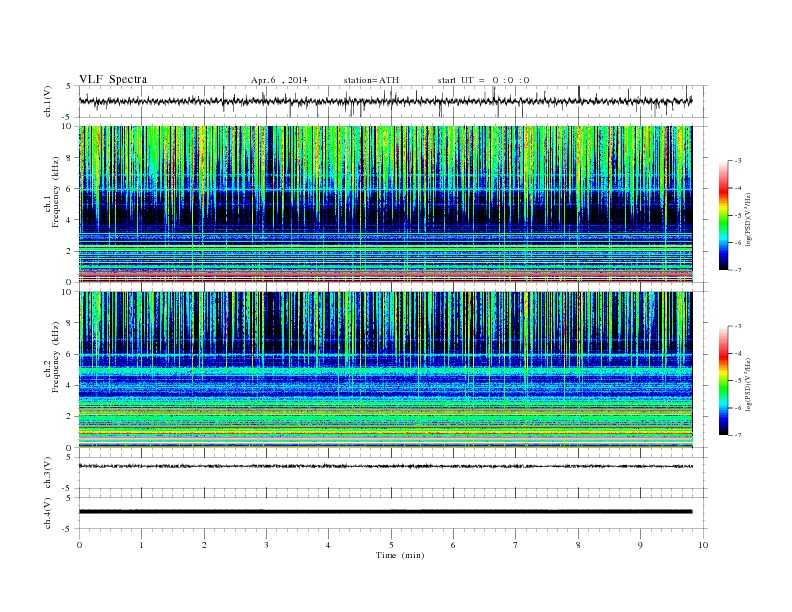The height and width of the screenshot is (612, 792).
Task: Click the ch.3 voltage trace
Action: [x=385, y=466]
